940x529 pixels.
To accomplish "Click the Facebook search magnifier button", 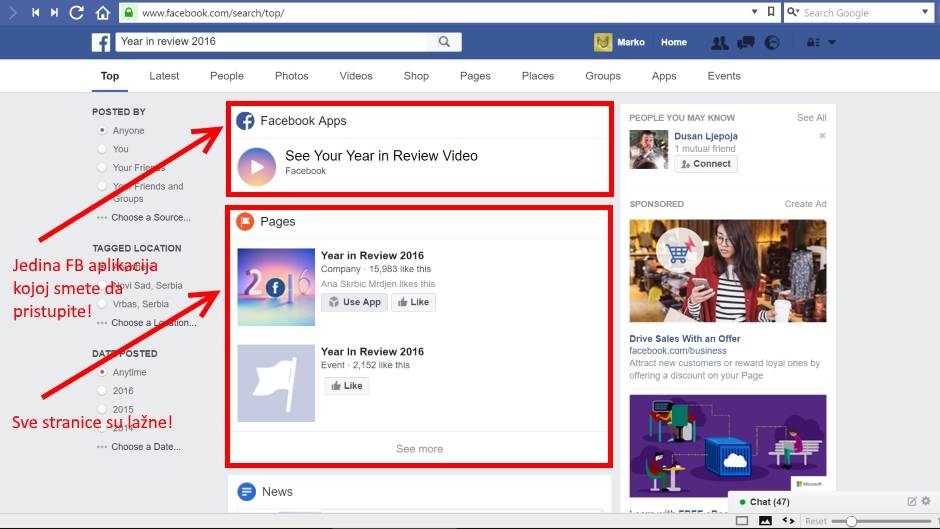I will point(444,41).
